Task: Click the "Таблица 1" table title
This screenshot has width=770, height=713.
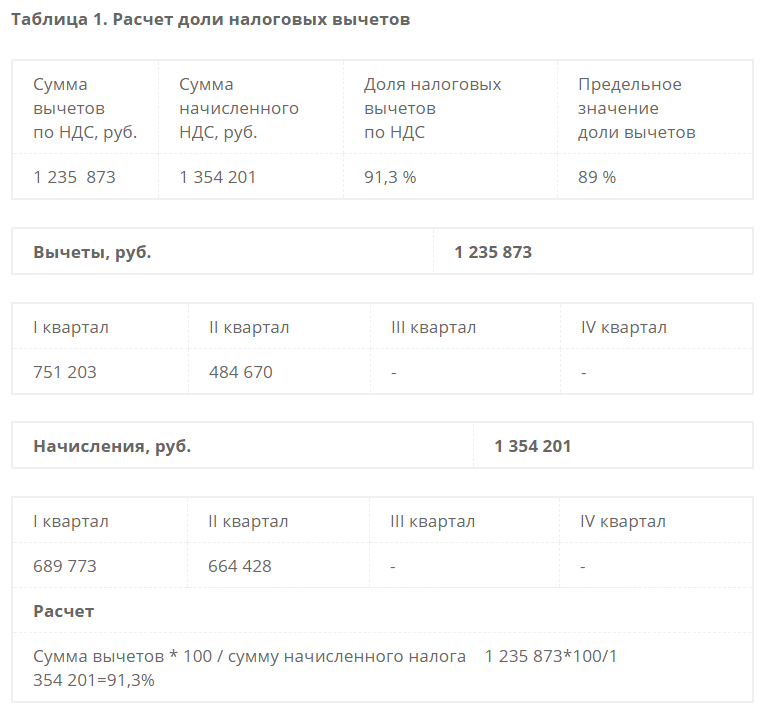Action: (x=210, y=20)
